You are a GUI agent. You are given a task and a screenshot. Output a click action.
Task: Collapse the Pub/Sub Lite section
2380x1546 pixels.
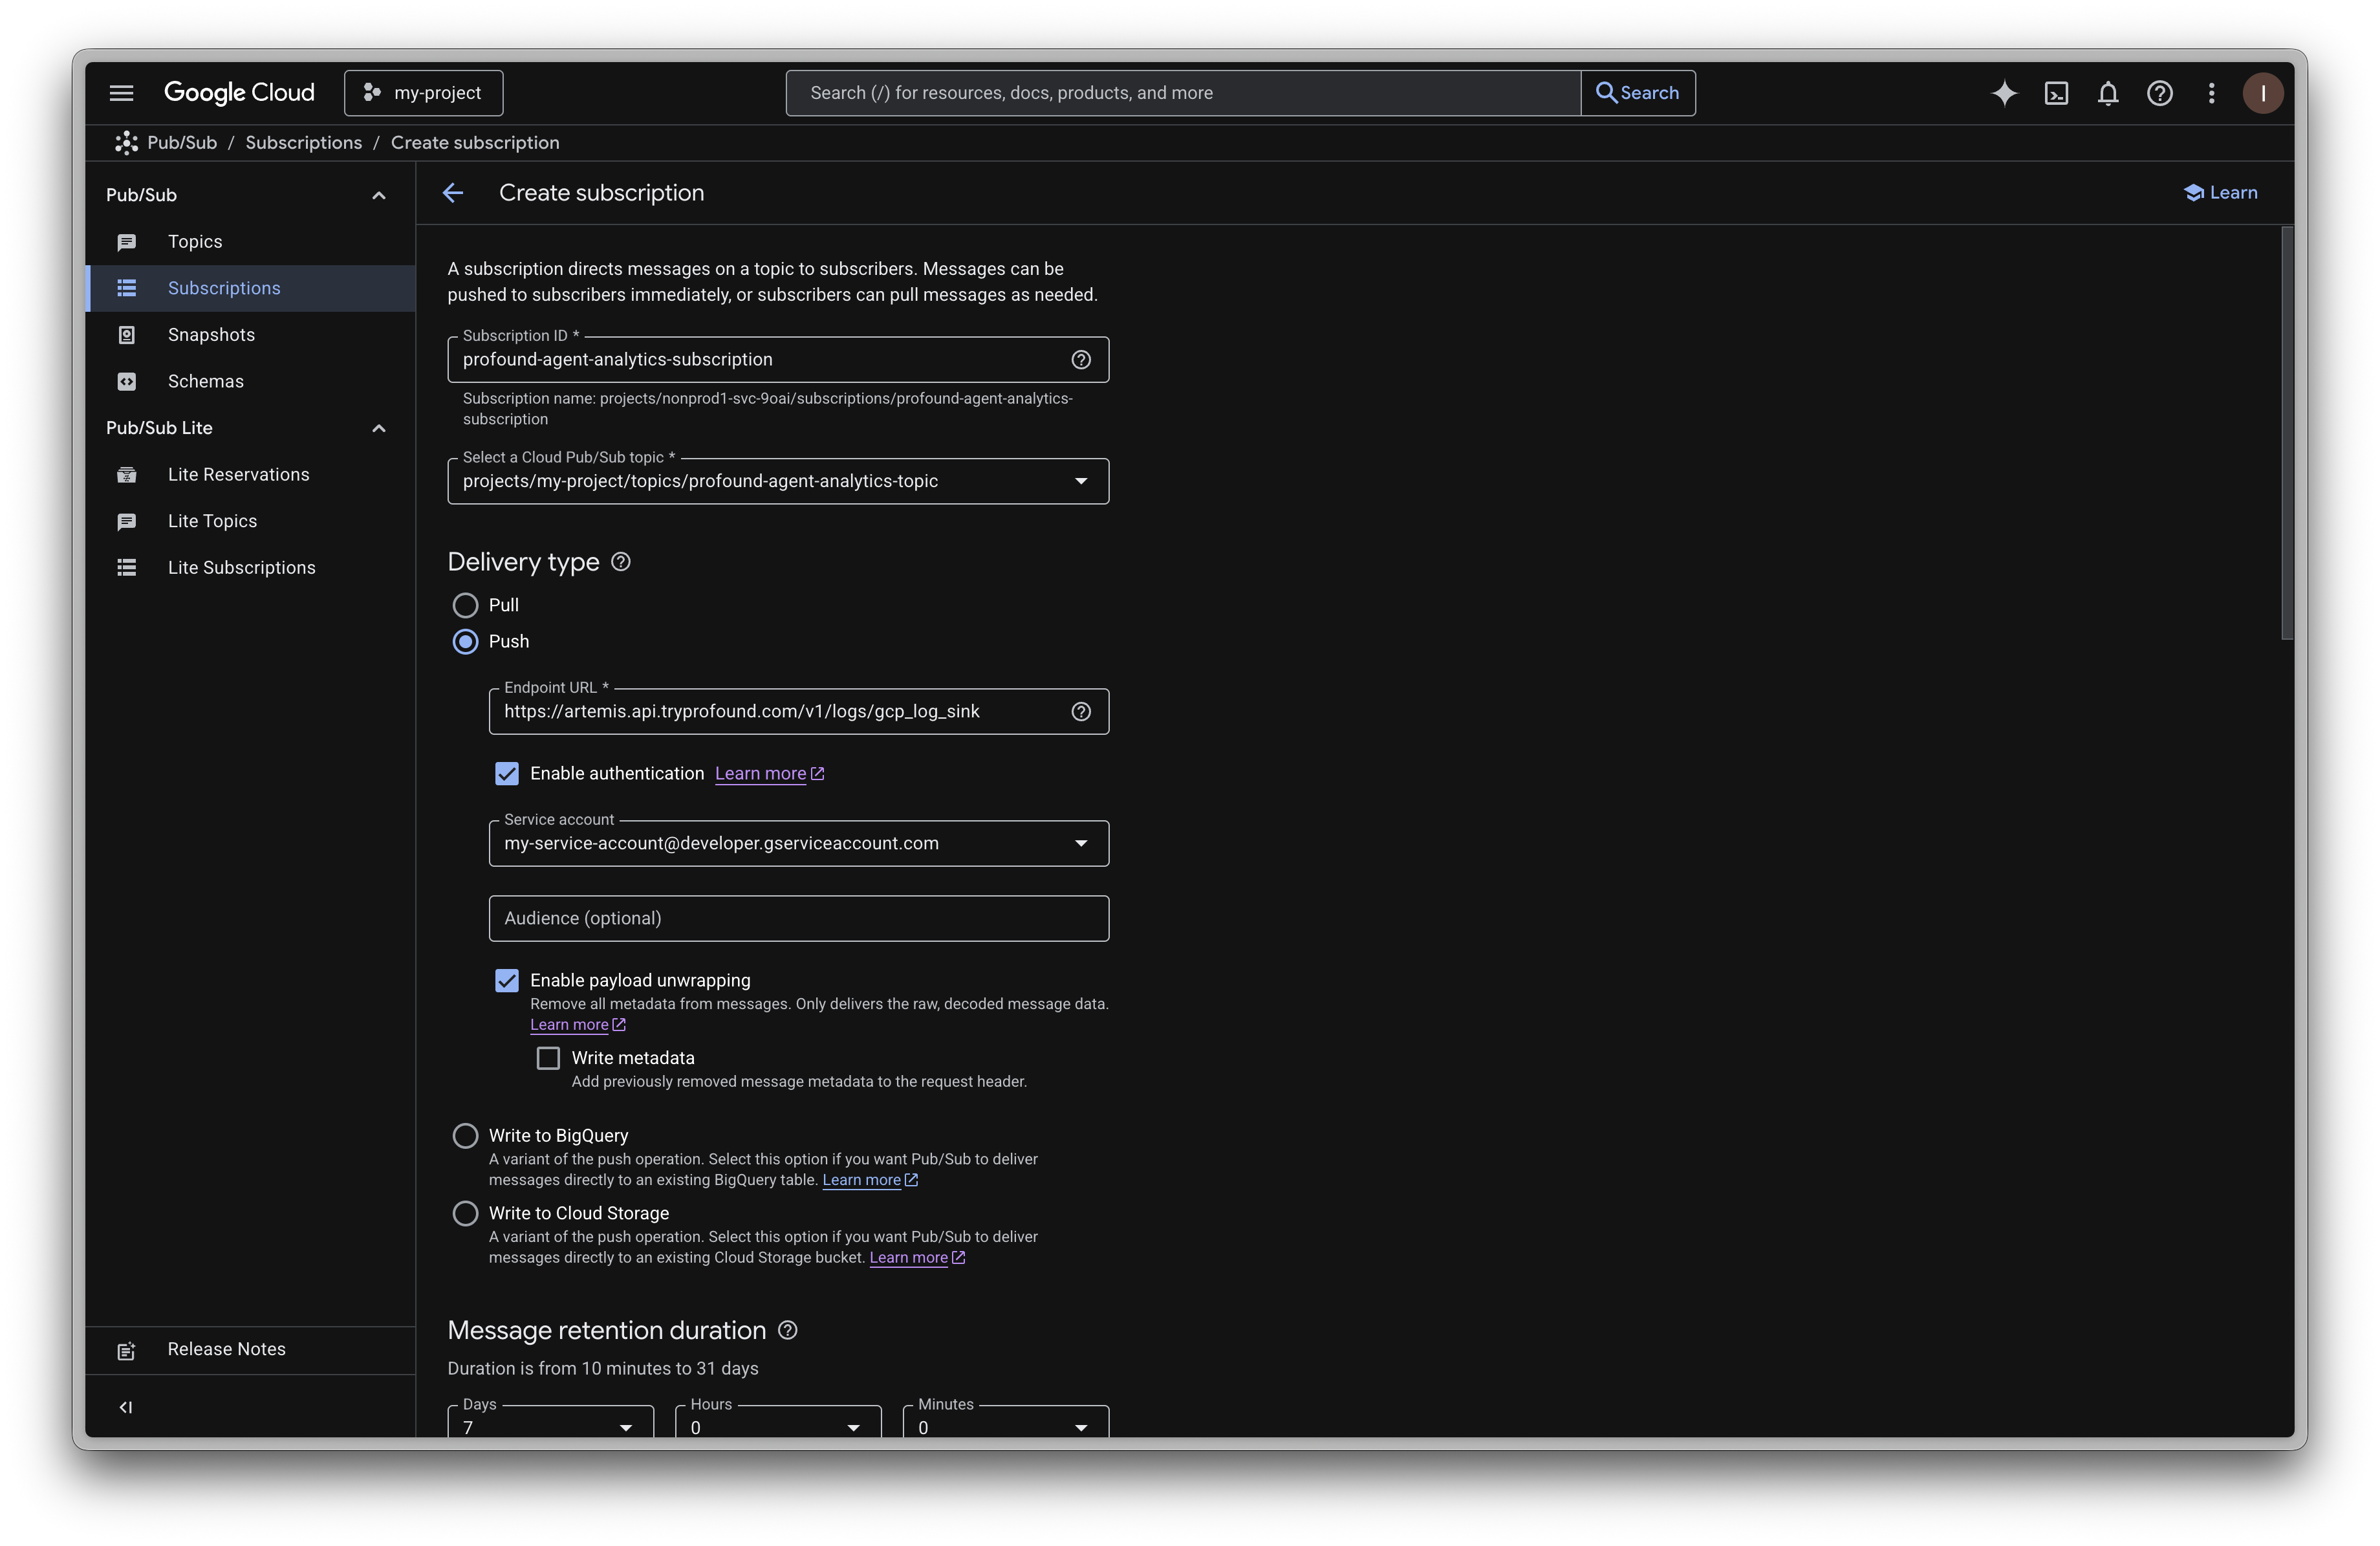click(x=379, y=428)
